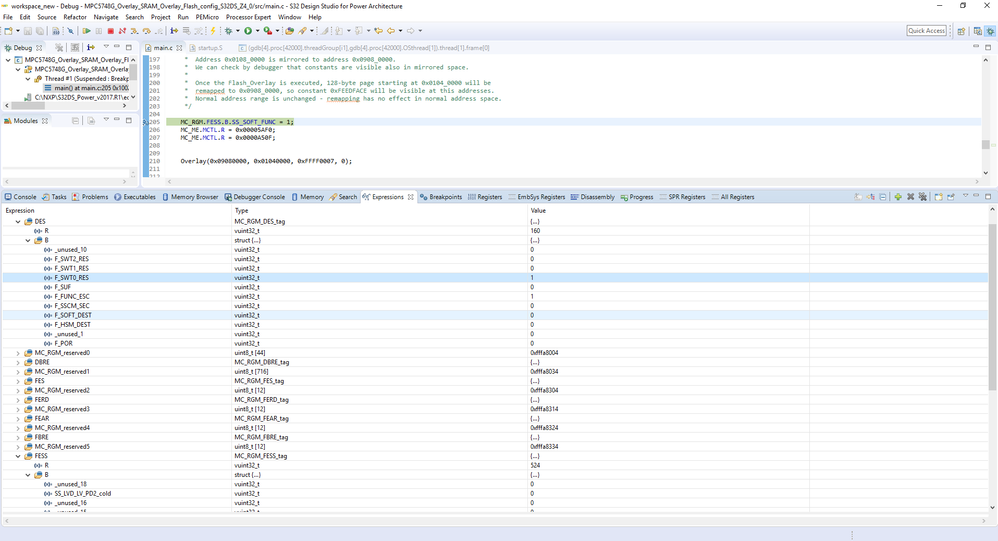The image size is (998, 541).
Task: Switch to the Disassembly tab
Action: coord(593,197)
